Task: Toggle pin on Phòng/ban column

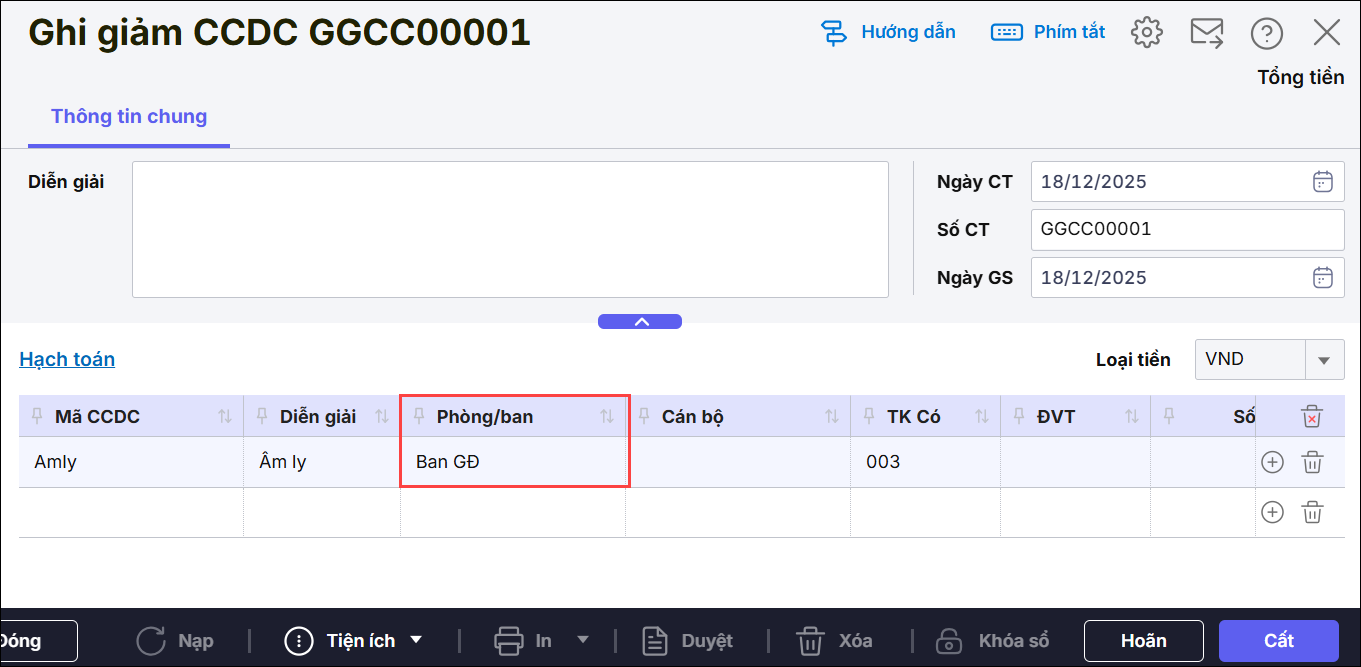Action: (x=420, y=416)
